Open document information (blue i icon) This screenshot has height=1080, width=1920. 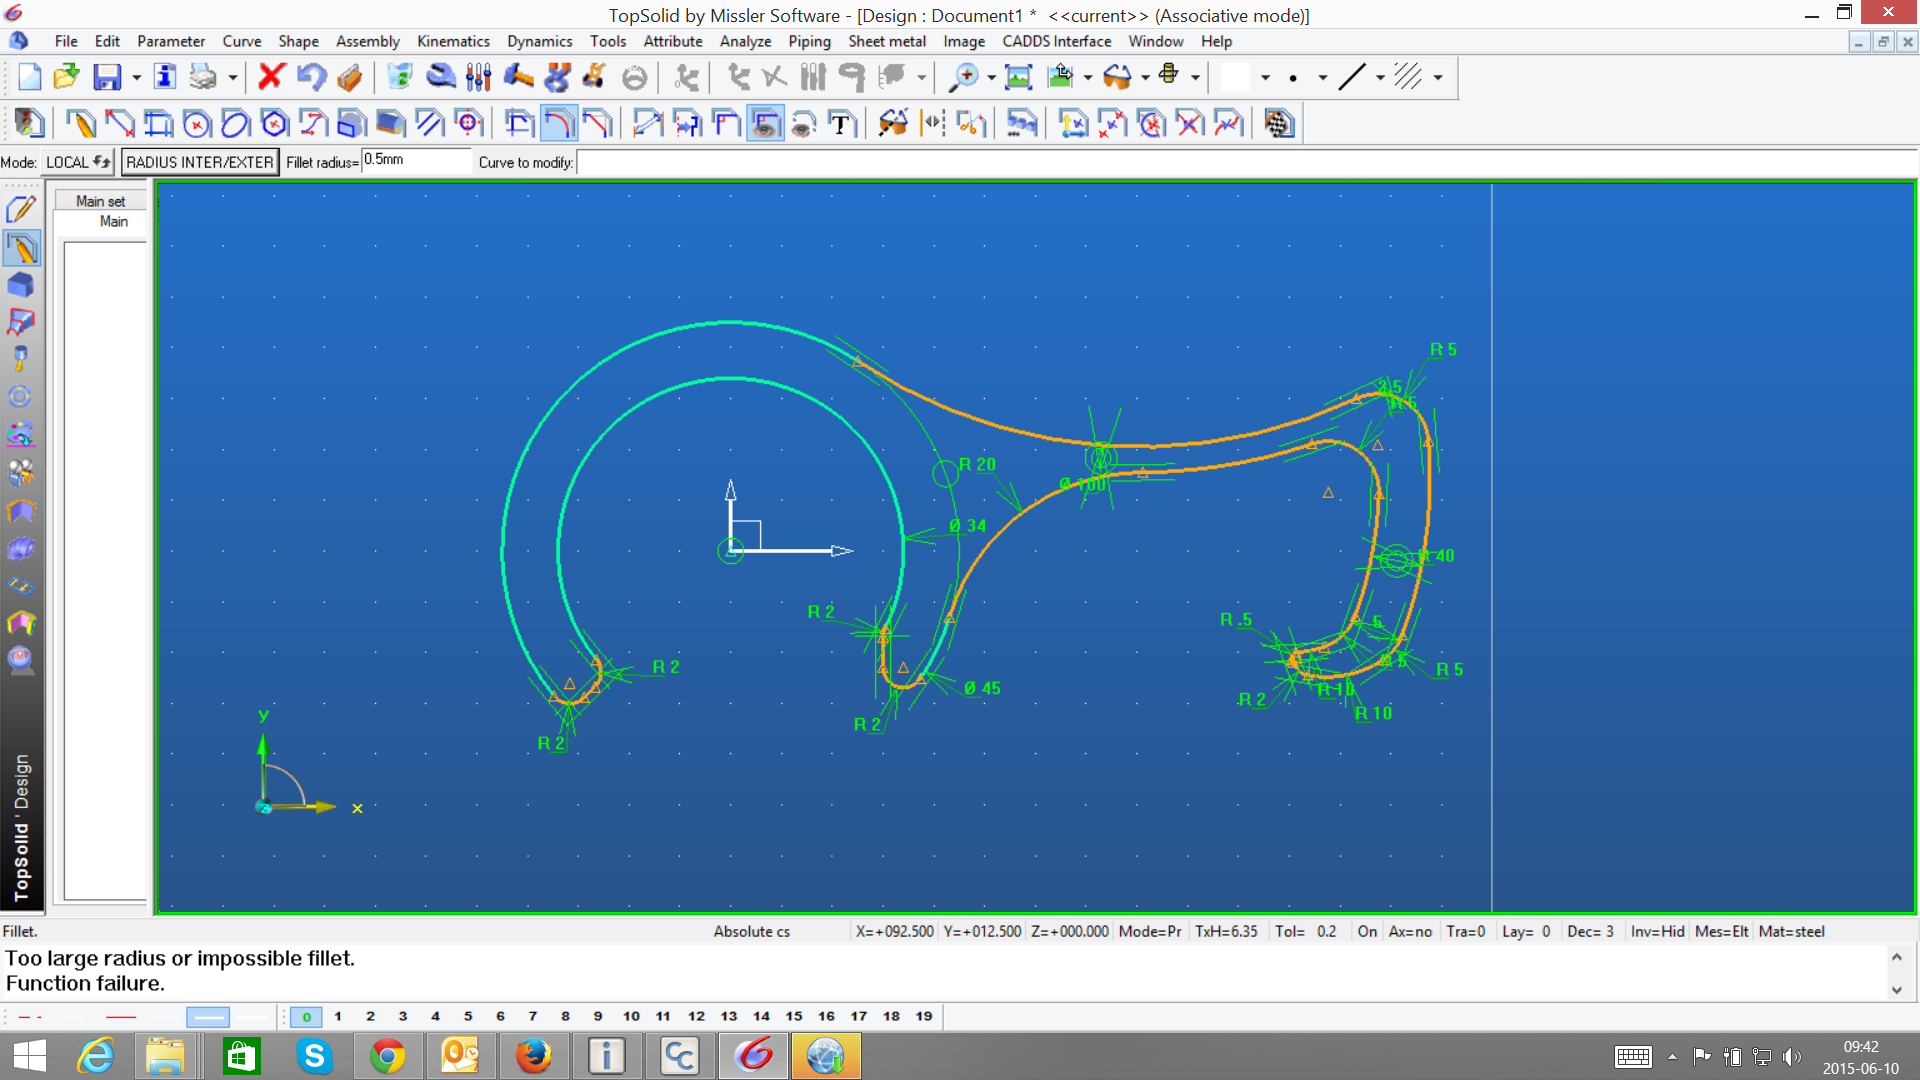tap(165, 77)
